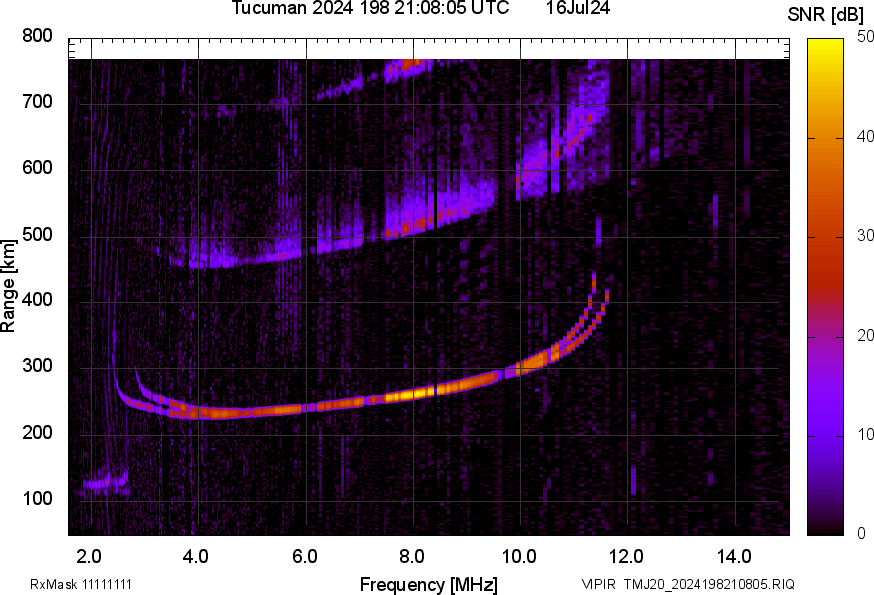Click the frequency tick label '12.0'
Image resolution: width=874 pixels, height=595 pixels.
click(627, 557)
